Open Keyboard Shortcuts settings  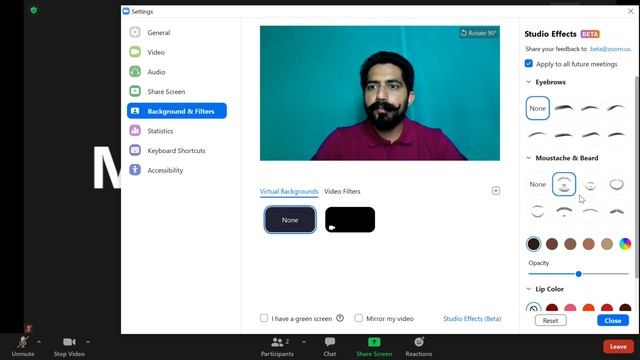coord(177,150)
